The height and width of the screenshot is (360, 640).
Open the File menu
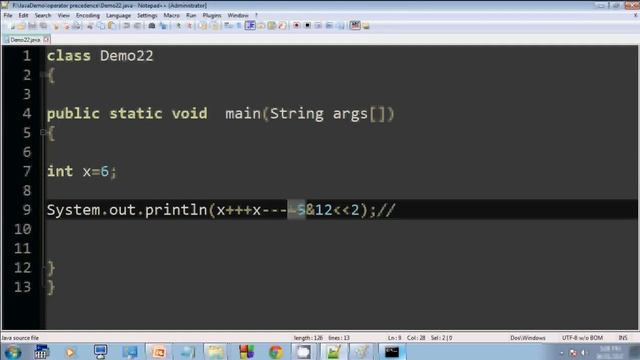[8, 15]
